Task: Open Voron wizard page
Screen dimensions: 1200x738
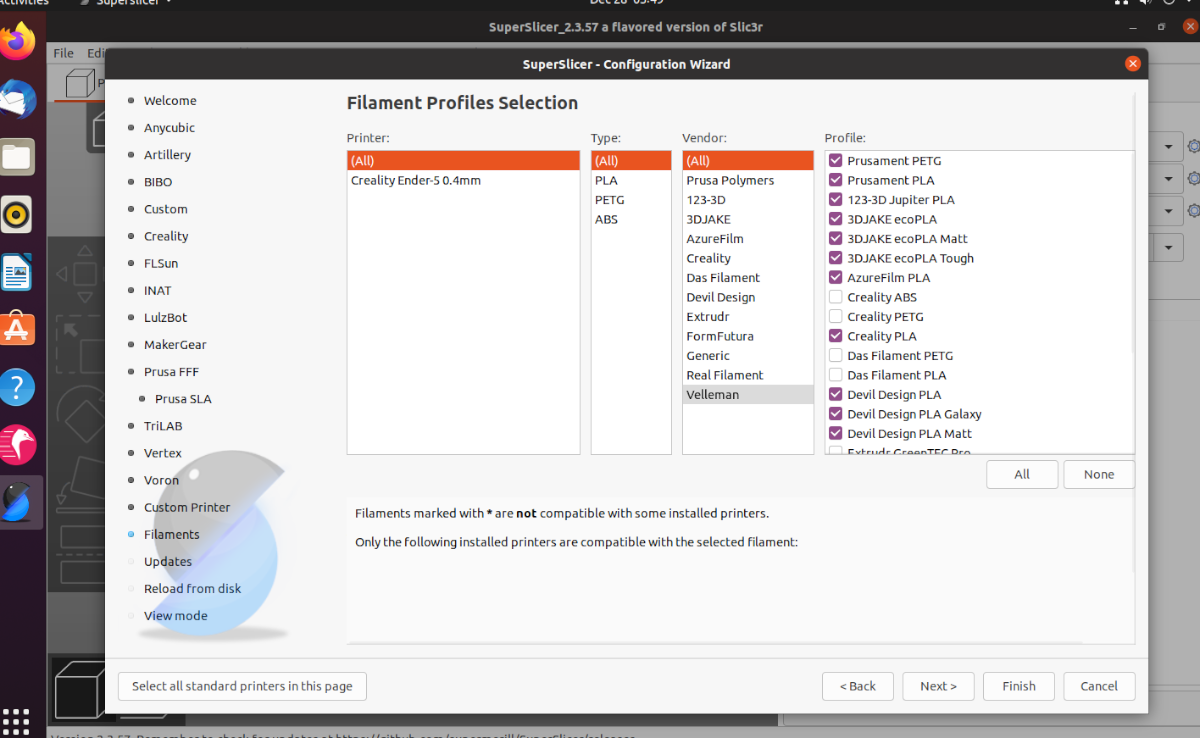Action: [x=161, y=480]
